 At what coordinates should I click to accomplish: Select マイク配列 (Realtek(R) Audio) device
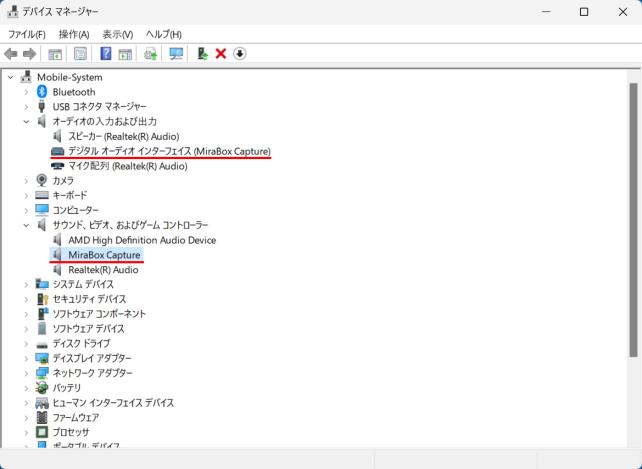(x=127, y=166)
